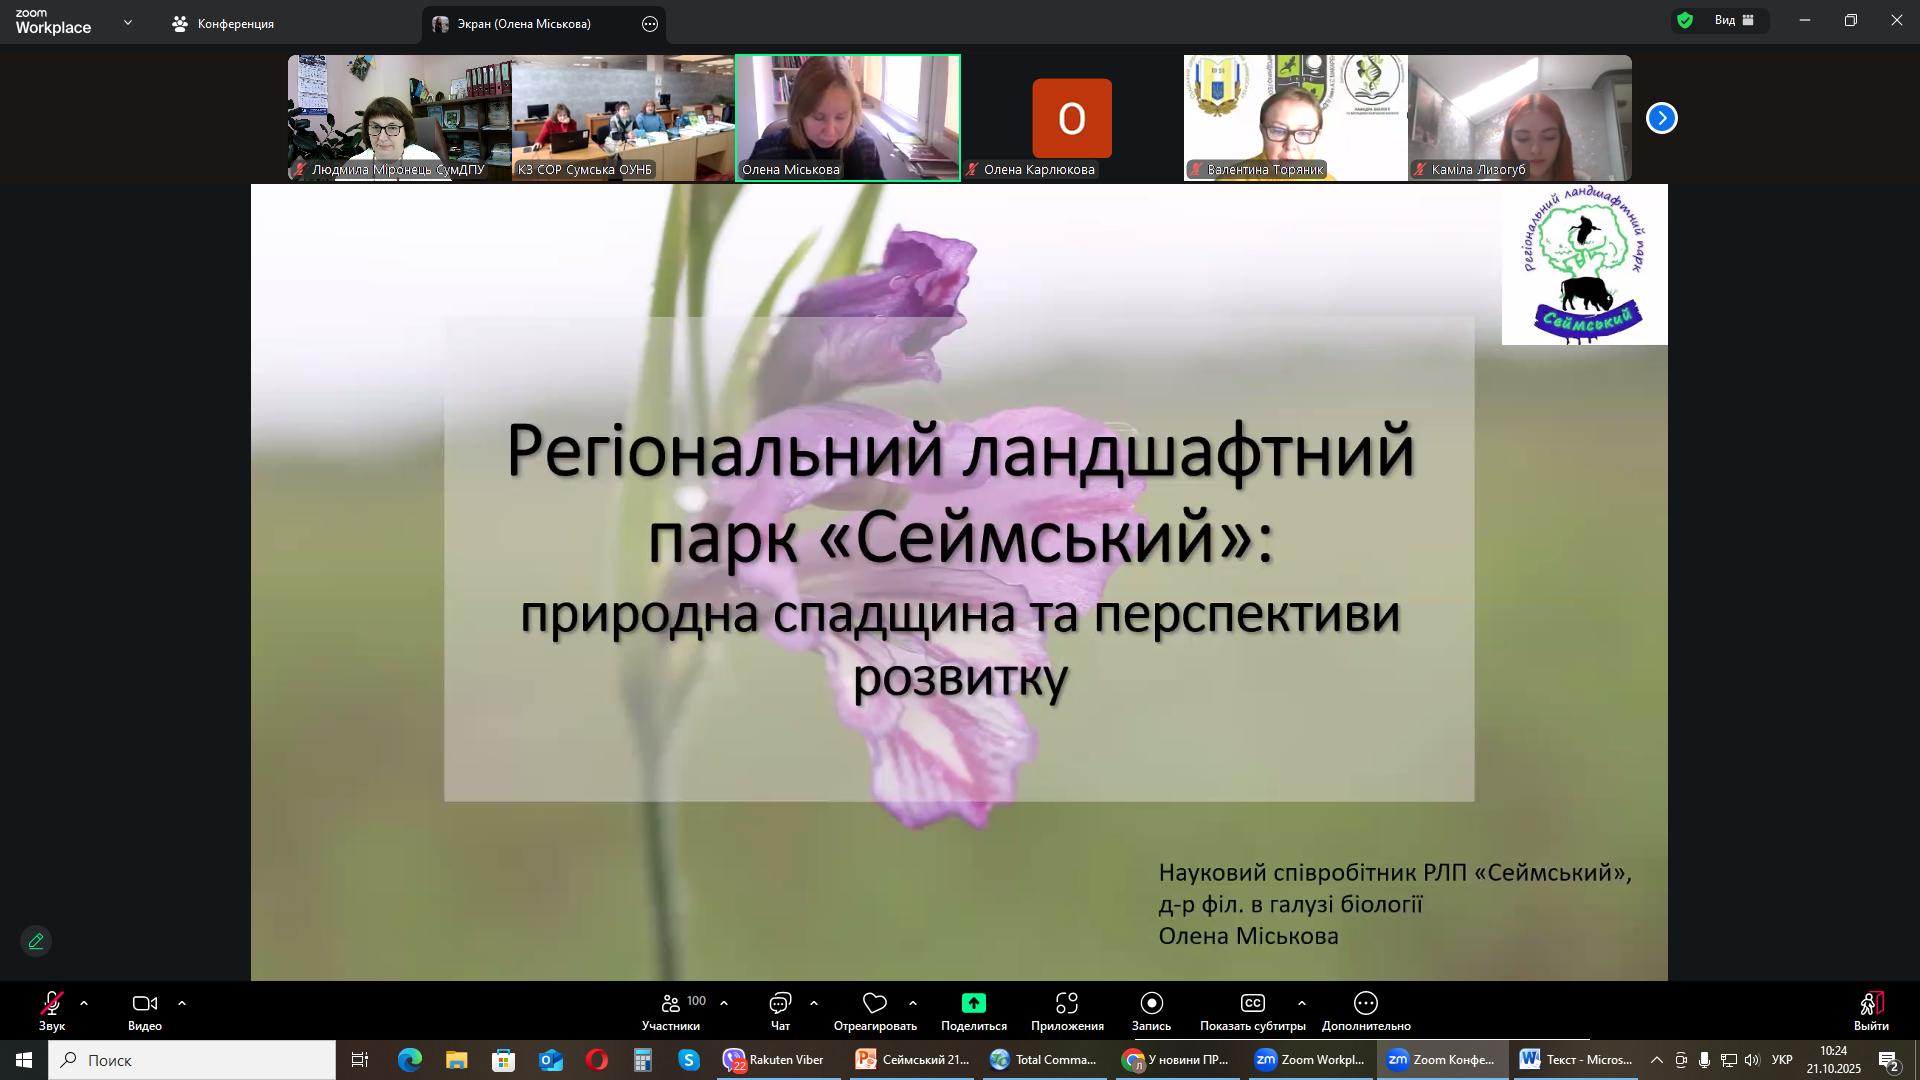Open the Чат chat panel
The image size is (1920, 1080).
[x=780, y=1010]
